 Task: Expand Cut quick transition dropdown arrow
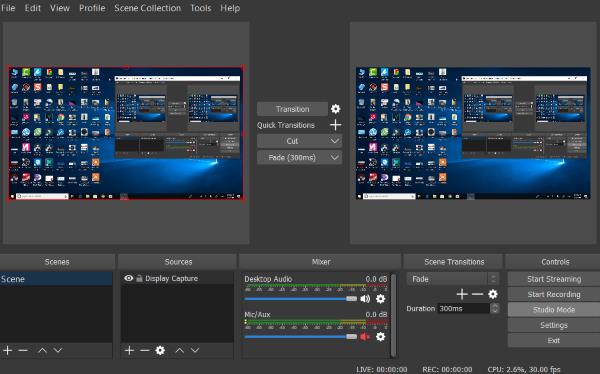pos(334,141)
